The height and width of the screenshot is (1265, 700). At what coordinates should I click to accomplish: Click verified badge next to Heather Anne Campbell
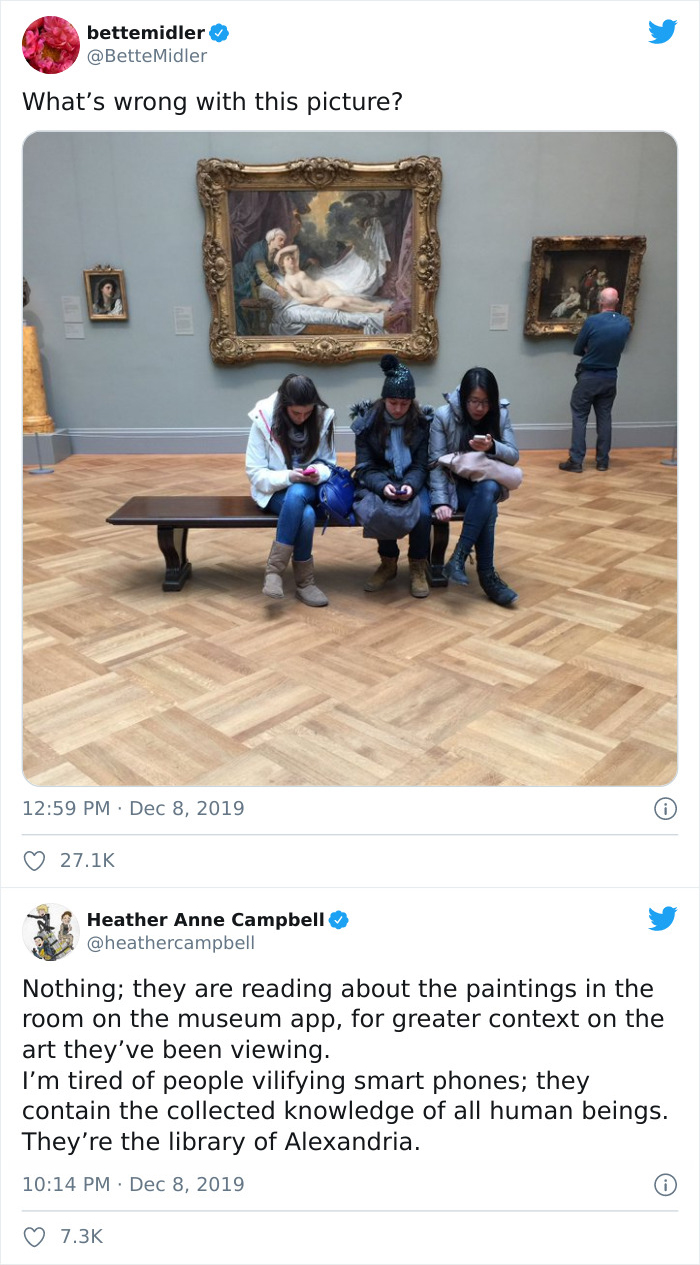point(339,919)
